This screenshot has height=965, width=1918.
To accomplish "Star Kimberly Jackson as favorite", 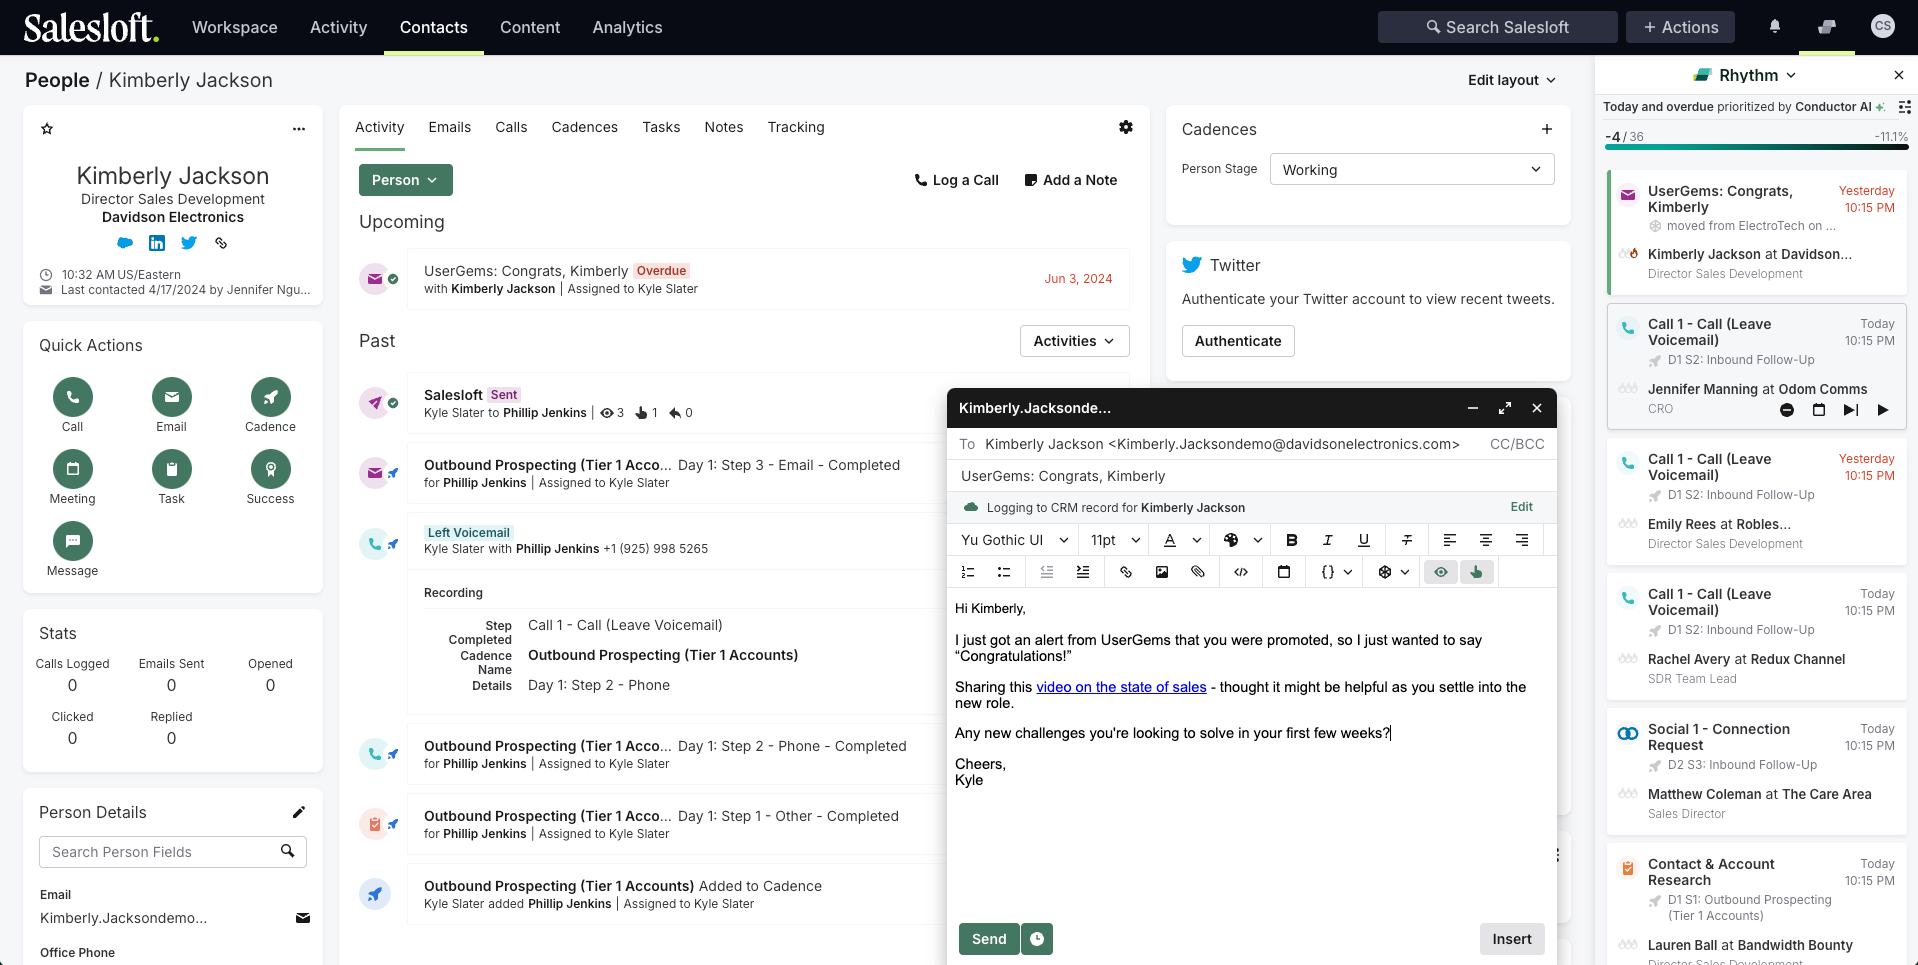I will pos(47,129).
